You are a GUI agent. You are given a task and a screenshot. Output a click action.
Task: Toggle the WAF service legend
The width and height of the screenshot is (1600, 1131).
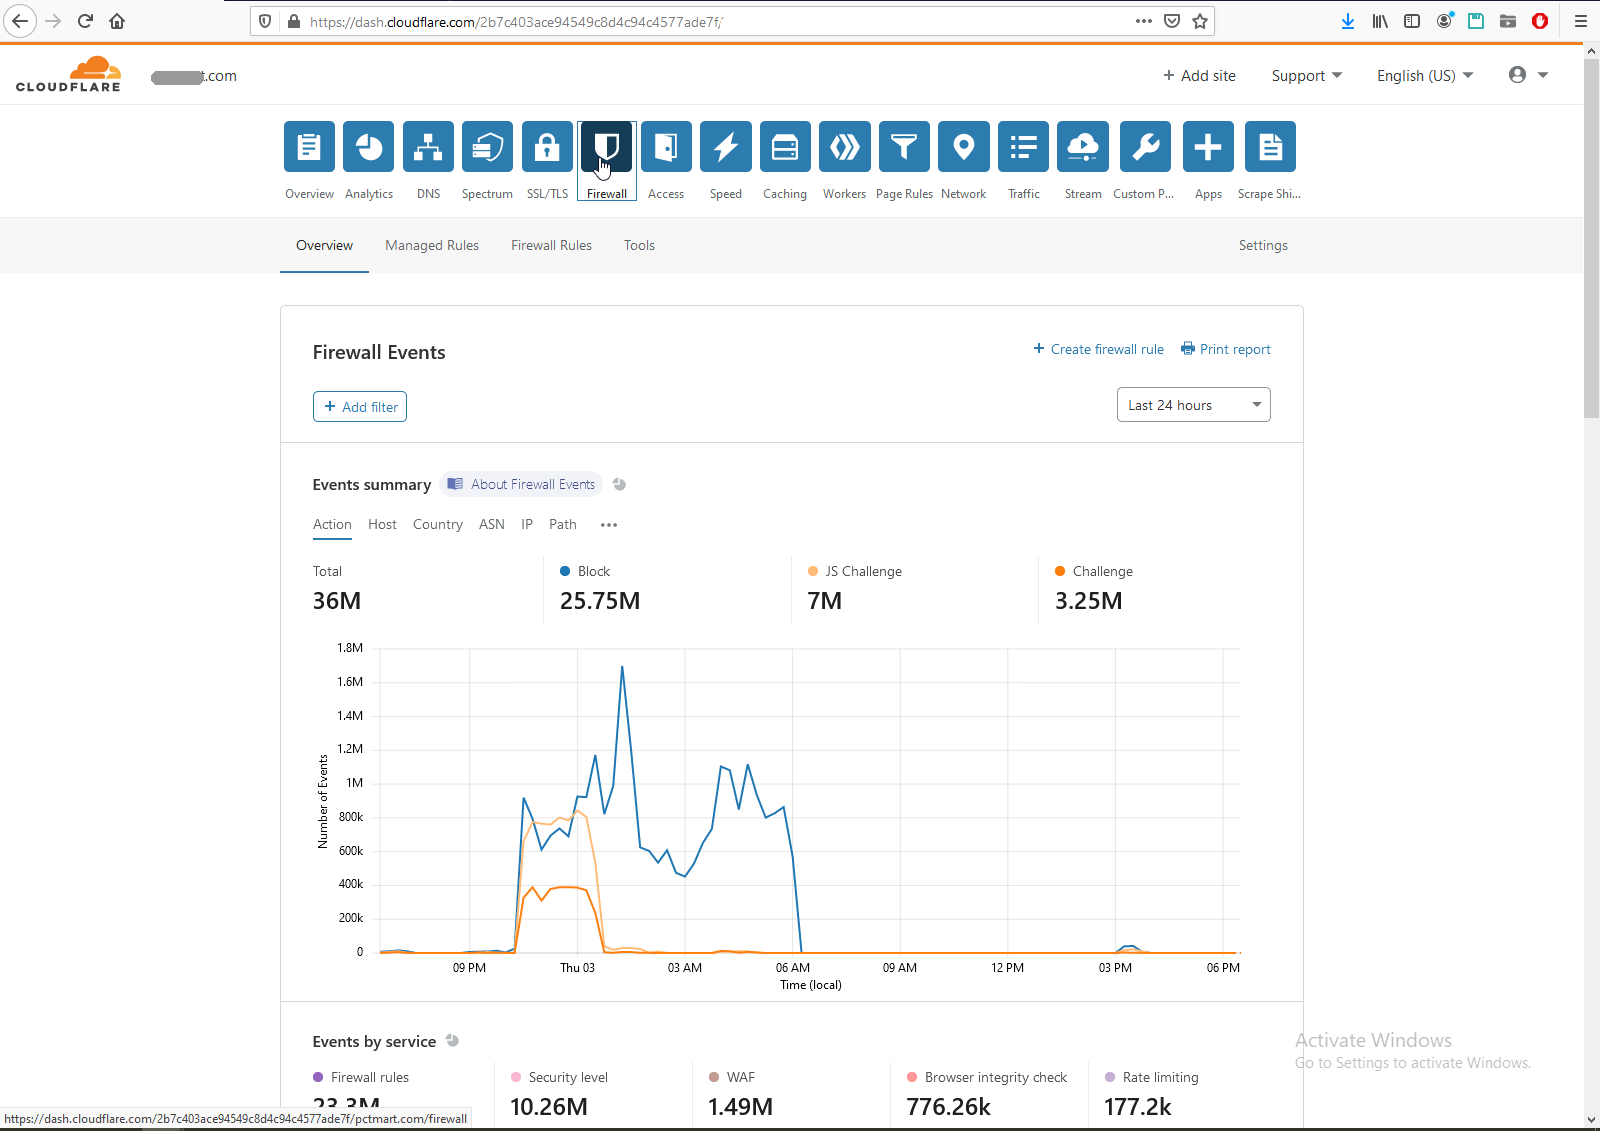(x=732, y=1077)
